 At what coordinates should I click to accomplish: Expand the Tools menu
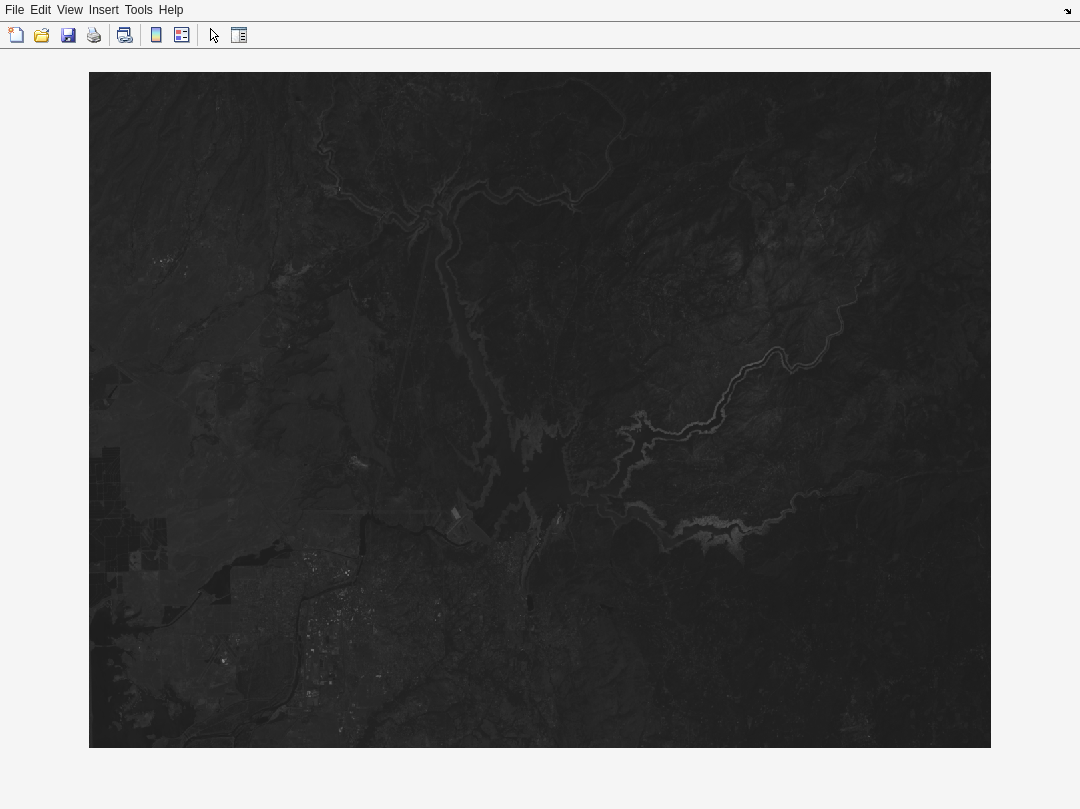(x=138, y=10)
